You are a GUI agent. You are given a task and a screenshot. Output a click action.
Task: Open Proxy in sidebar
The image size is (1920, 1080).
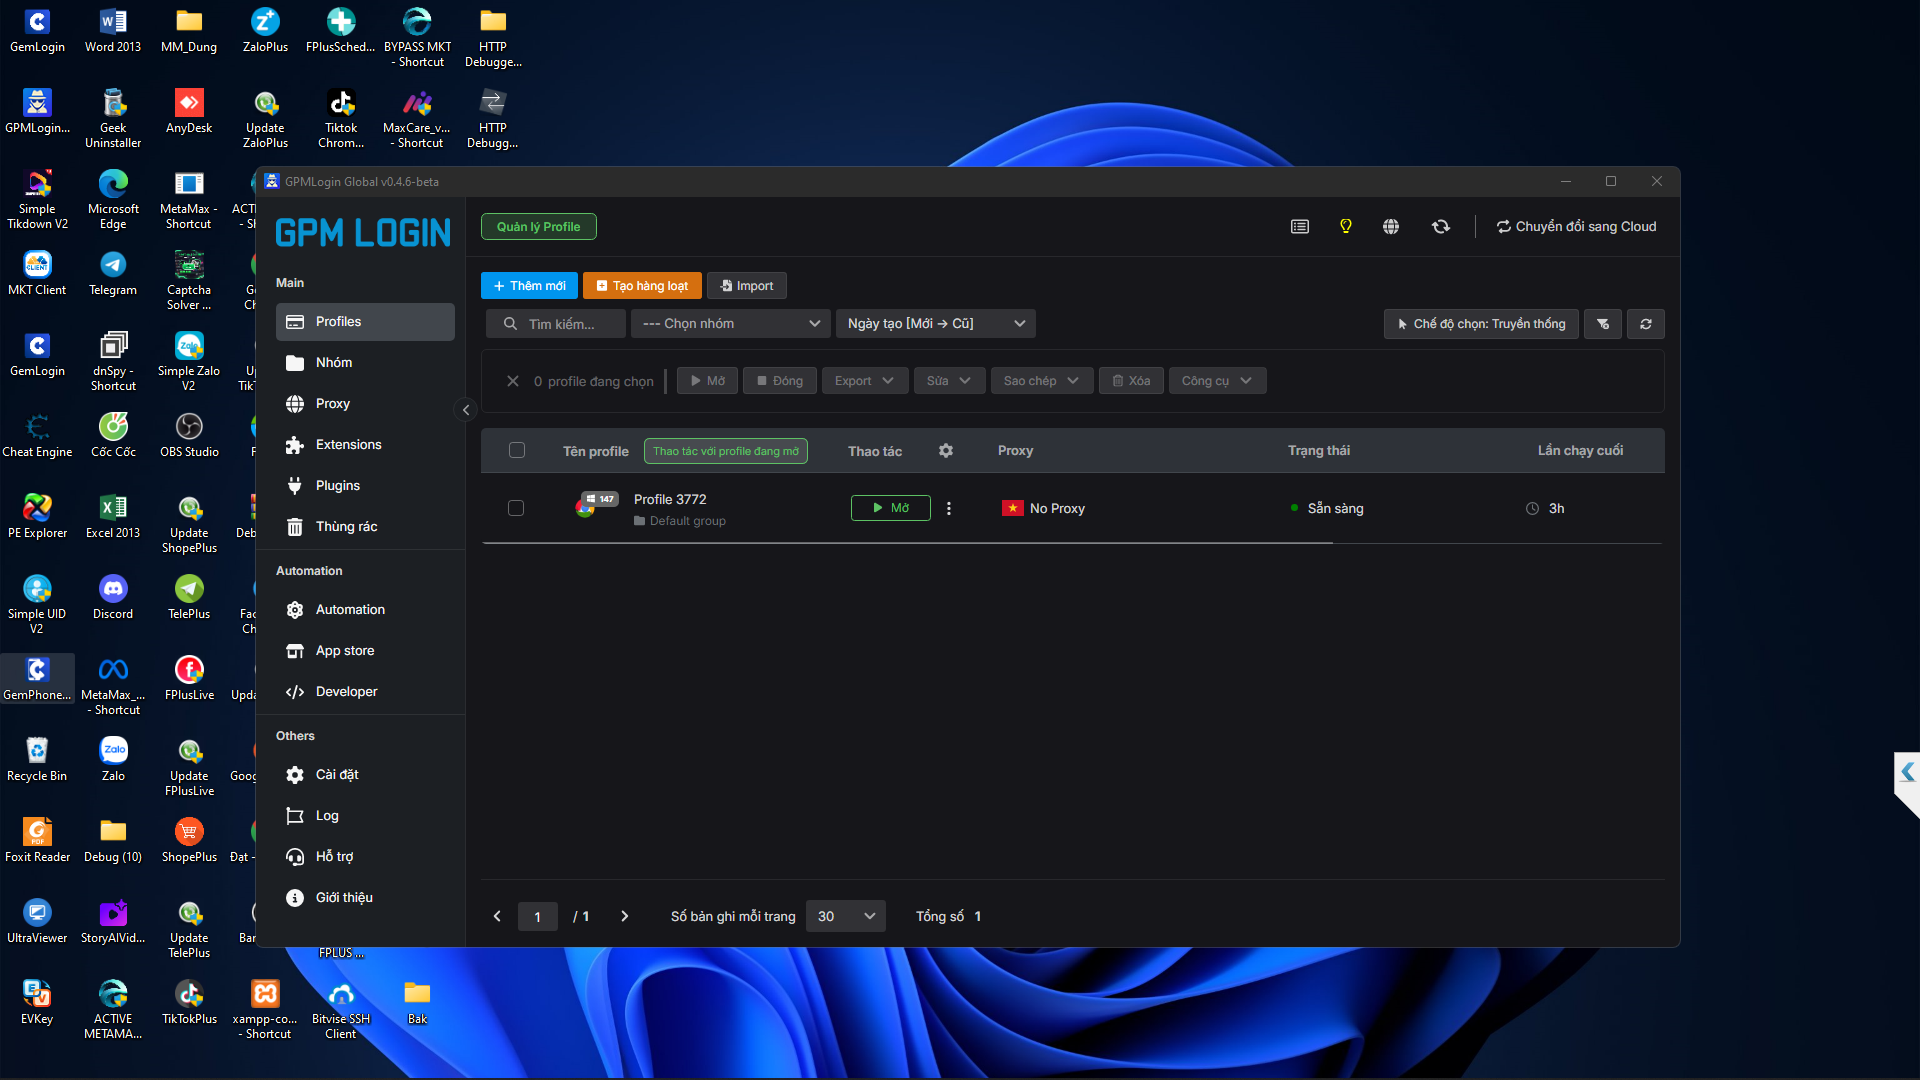click(x=365, y=404)
